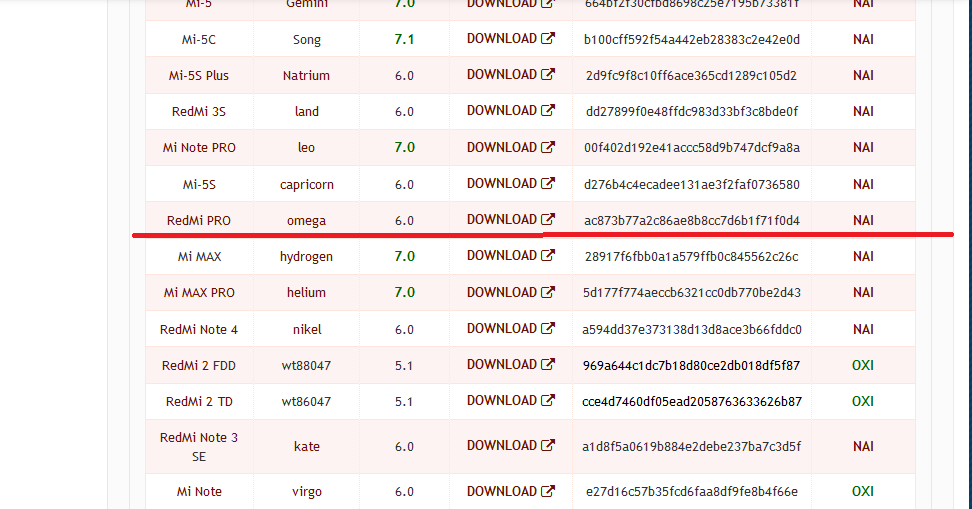This screenshot has height=509, width=972.
Task: Click the RedMi 3S device name
Action: click(x=199, y=112)
